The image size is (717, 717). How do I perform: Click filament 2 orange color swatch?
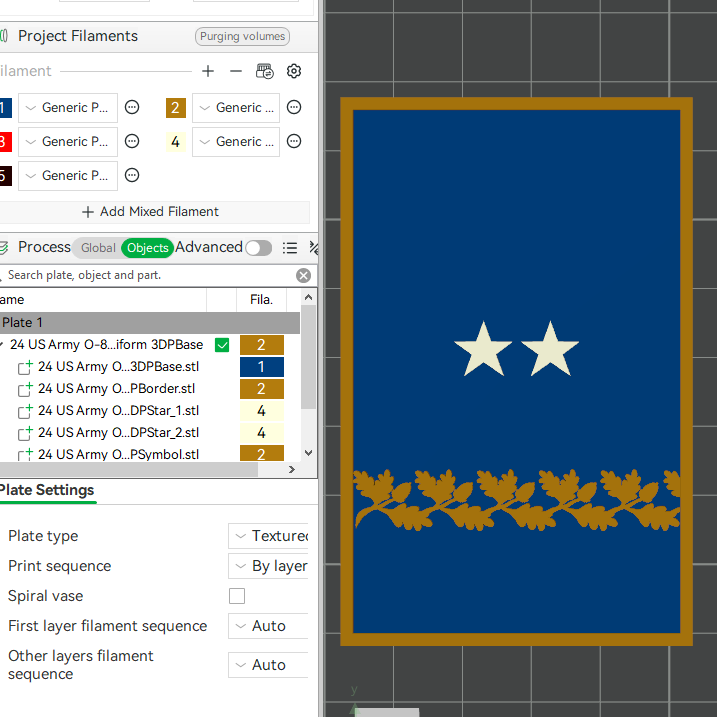click(x=176, y=108)
